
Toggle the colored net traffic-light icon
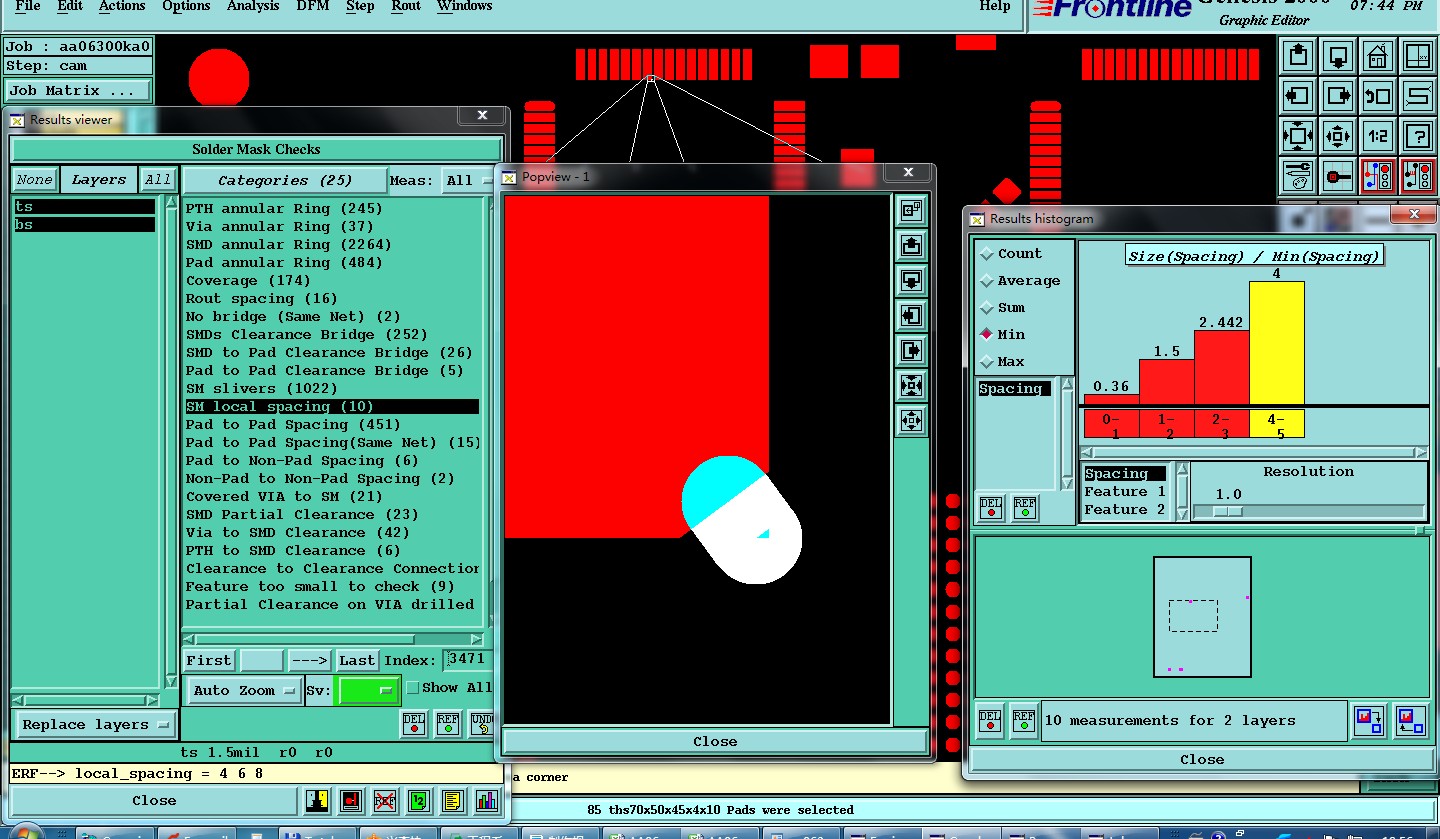(x=1378, y=176)
